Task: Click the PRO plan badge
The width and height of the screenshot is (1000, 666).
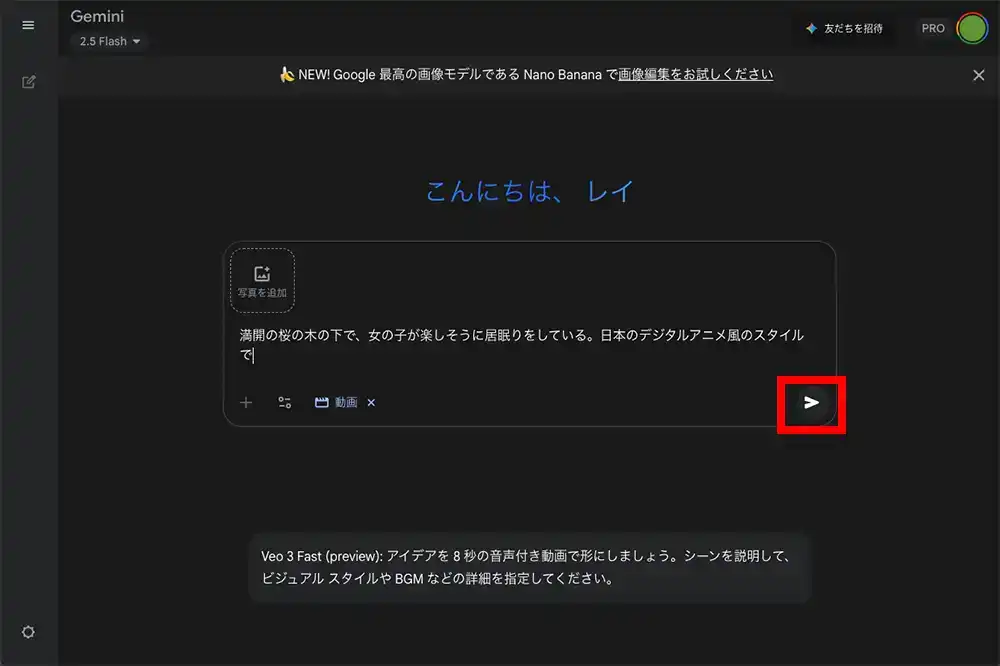Action: 932,28
